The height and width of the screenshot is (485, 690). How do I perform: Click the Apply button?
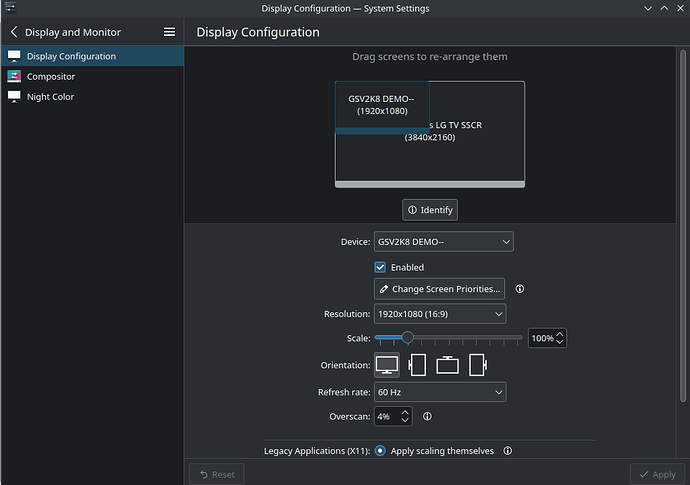657,474
